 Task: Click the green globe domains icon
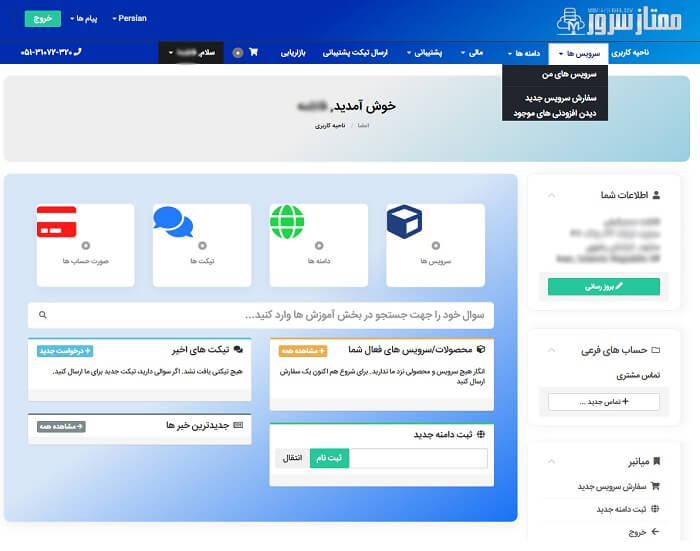click(x=287, y=221)
